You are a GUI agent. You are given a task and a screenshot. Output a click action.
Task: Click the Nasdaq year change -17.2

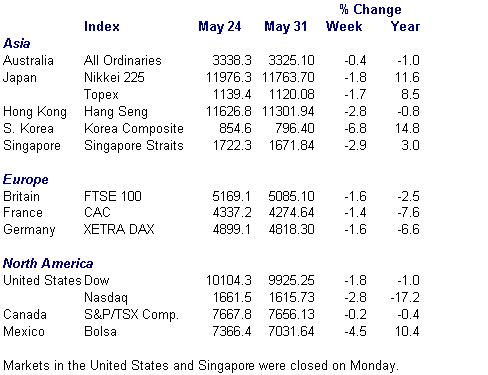(405, 297)
